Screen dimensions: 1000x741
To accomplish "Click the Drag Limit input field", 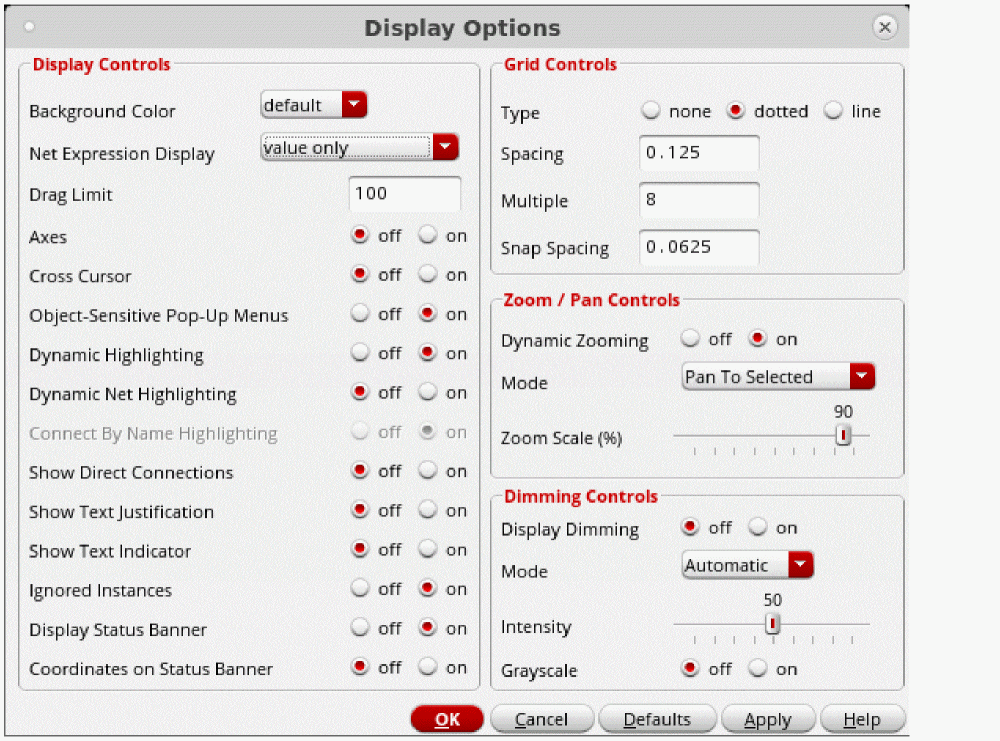I will click(405, 194).
